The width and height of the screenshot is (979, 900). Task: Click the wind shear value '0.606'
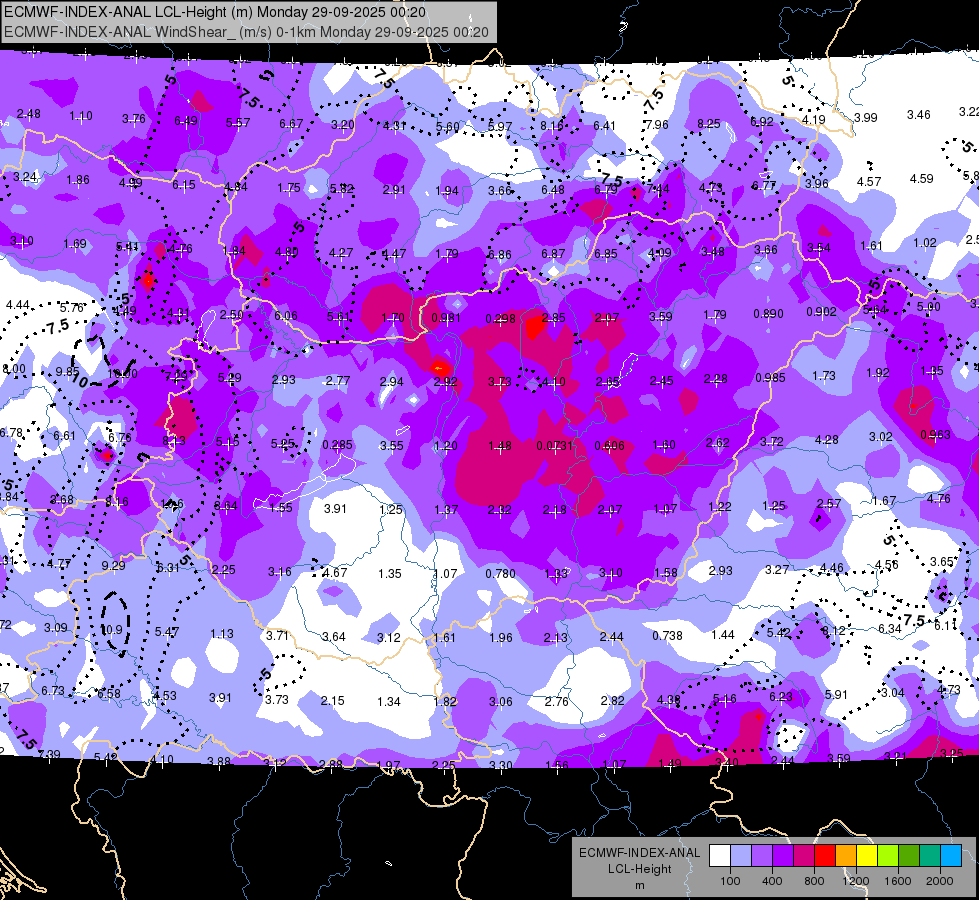tap(609, 445)
